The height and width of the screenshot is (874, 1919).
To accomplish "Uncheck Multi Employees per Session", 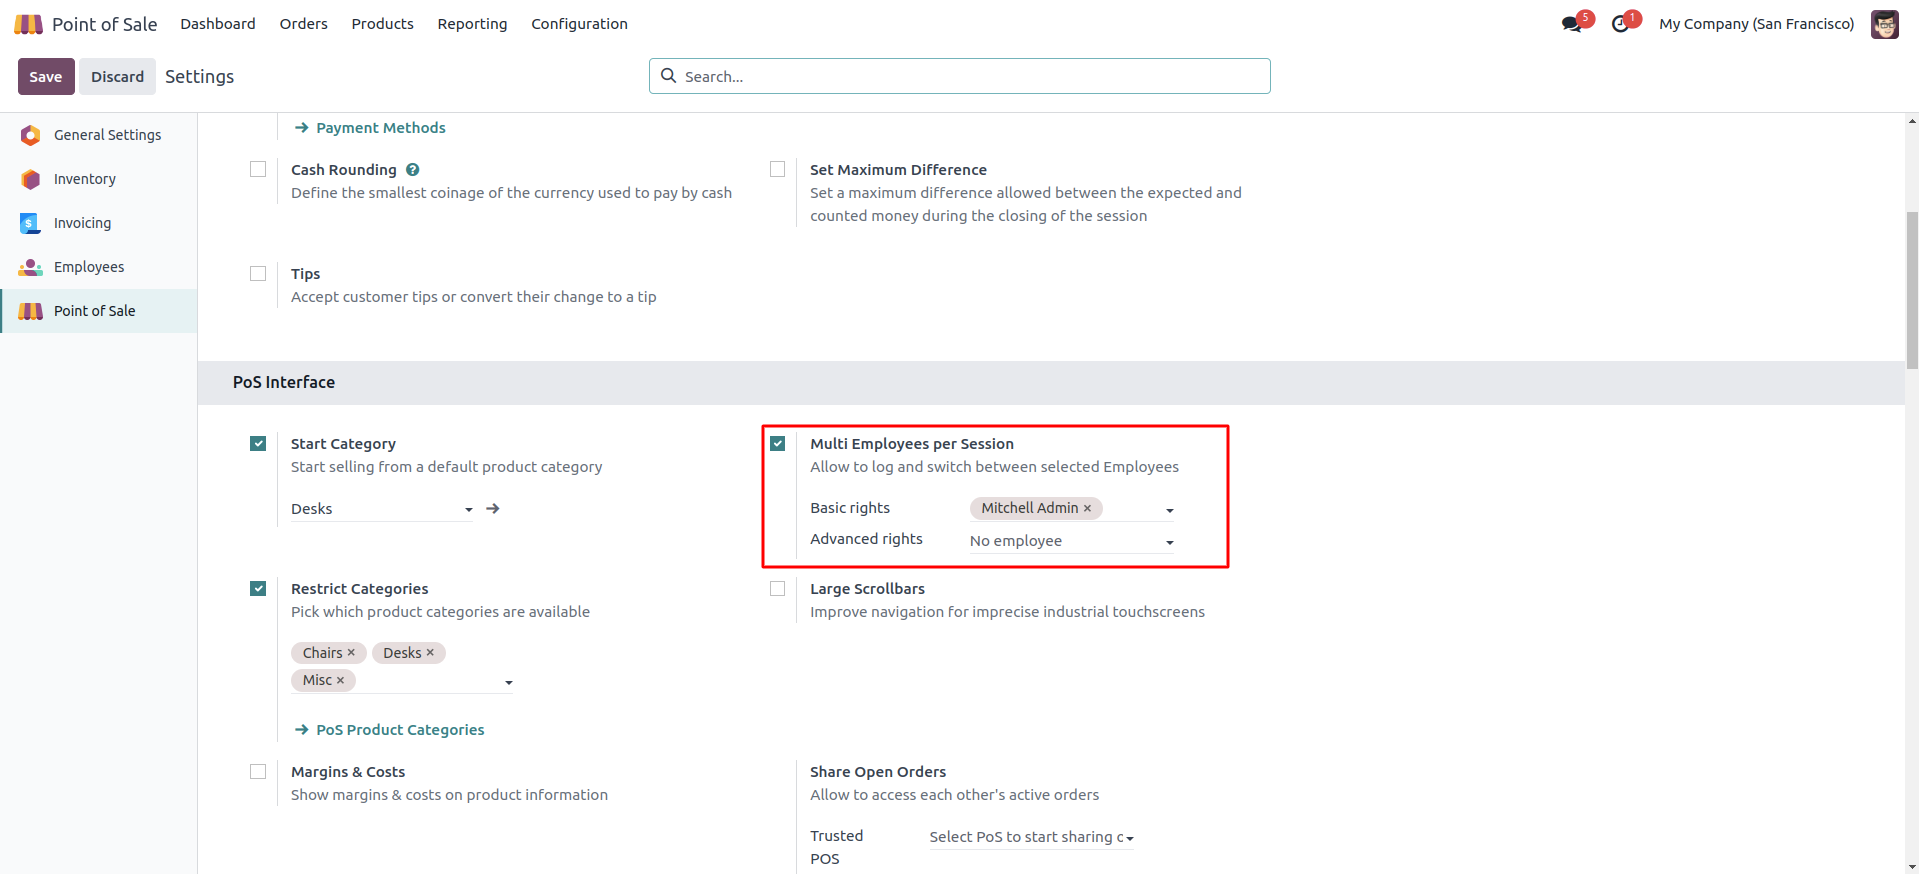I will 777,444.
